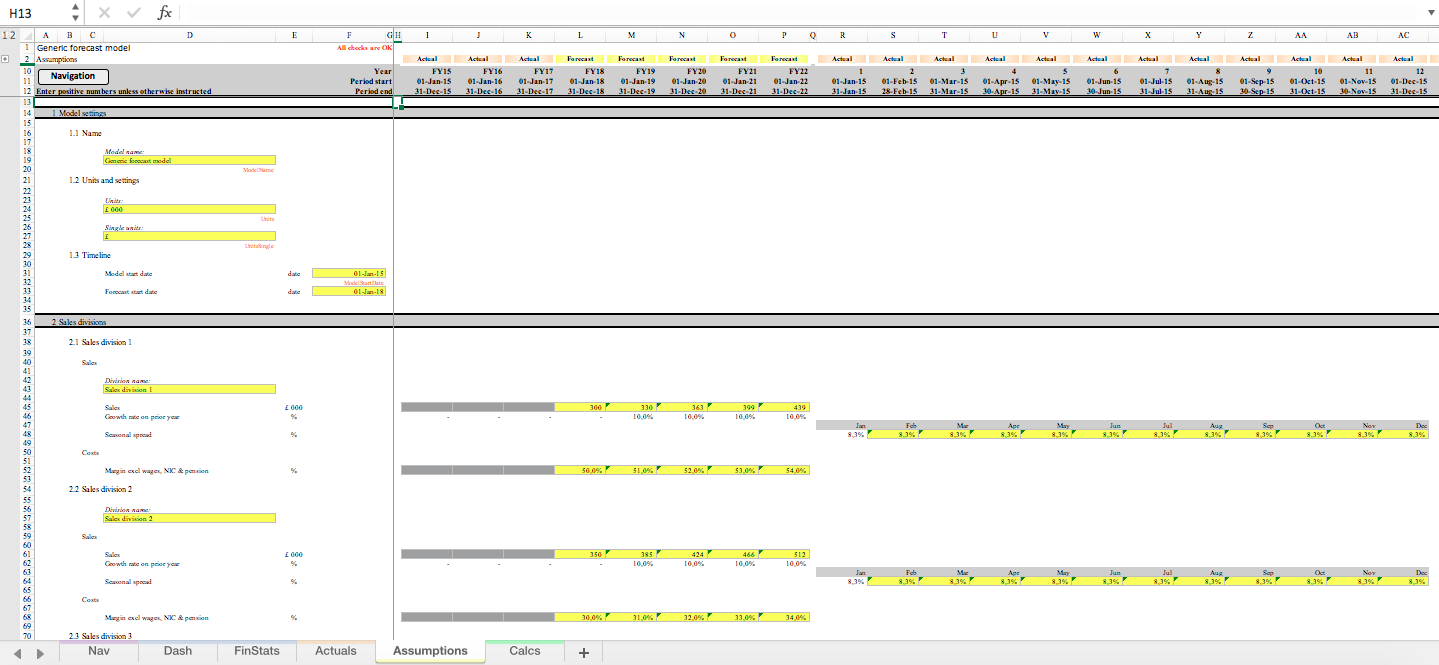
Task: Add a new sheet with the plus icon
Action: 583,651
